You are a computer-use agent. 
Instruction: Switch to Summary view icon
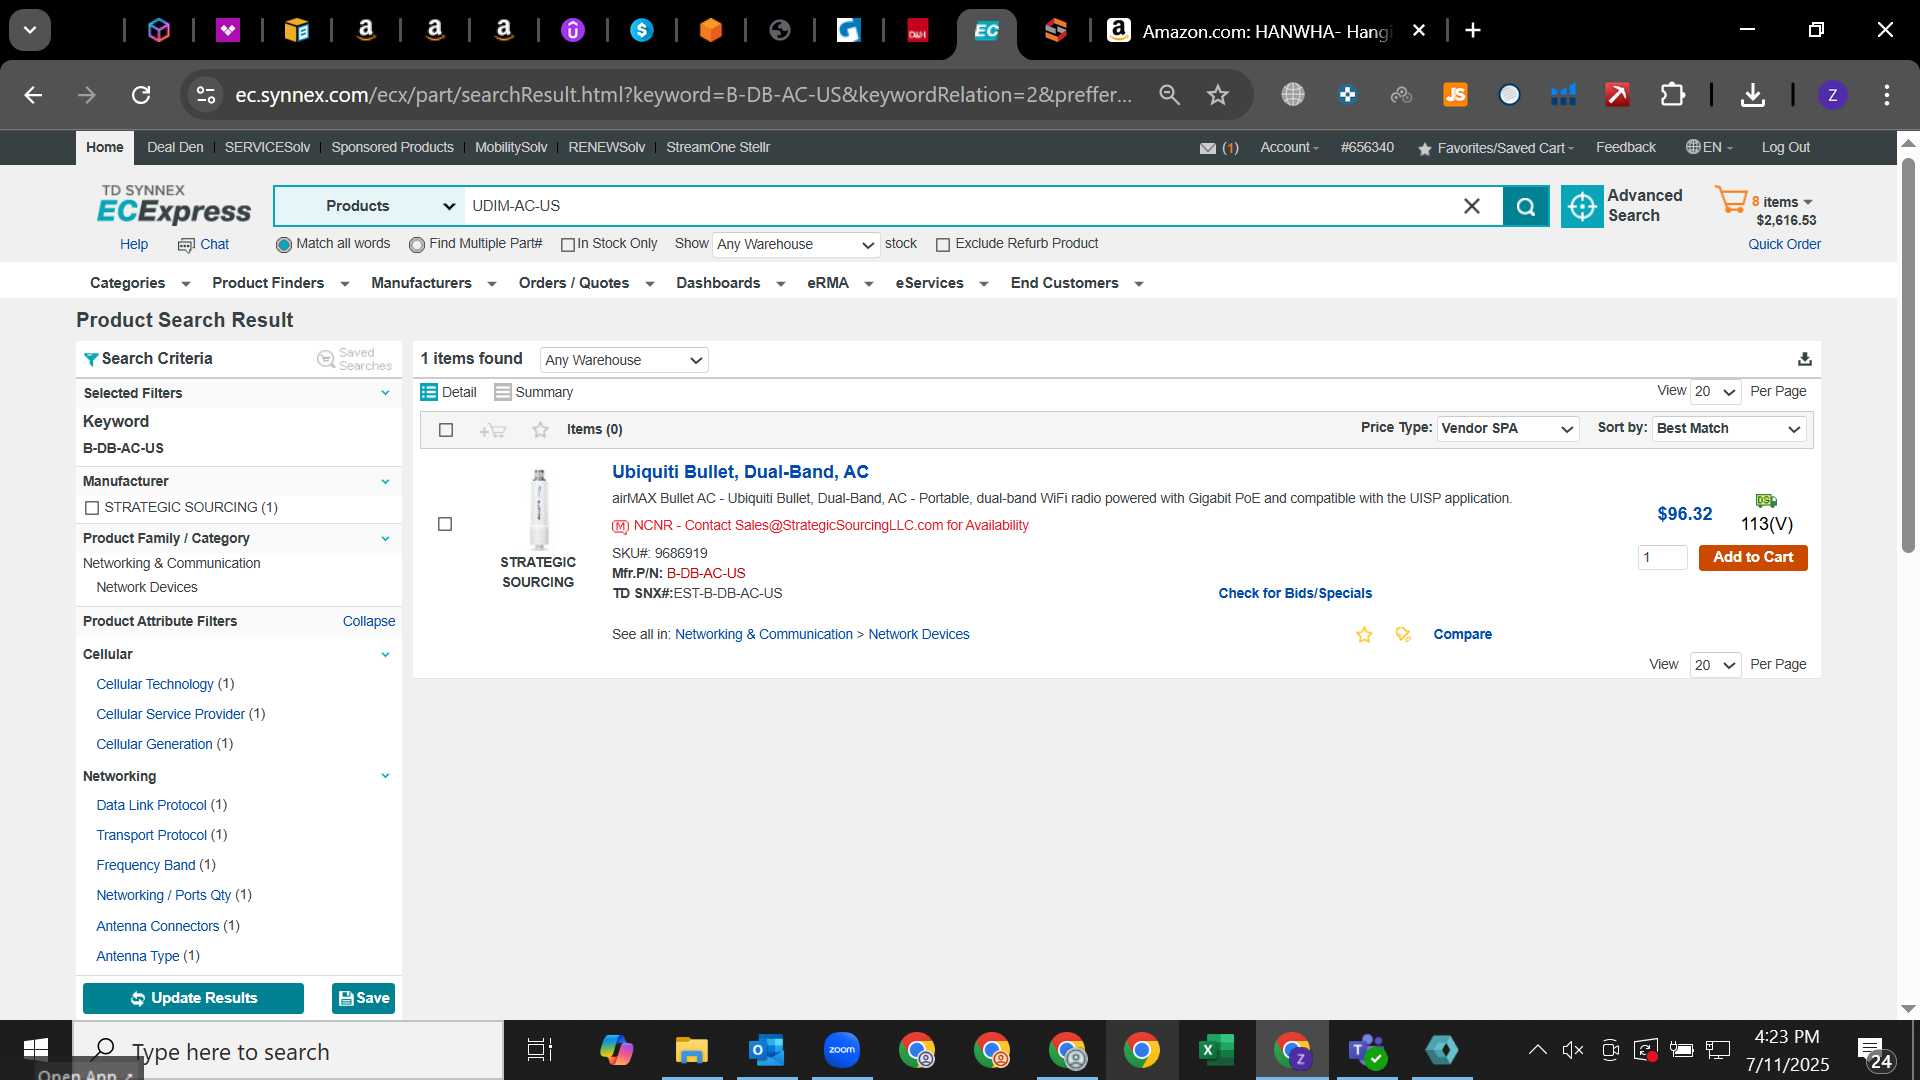(502, 392)
